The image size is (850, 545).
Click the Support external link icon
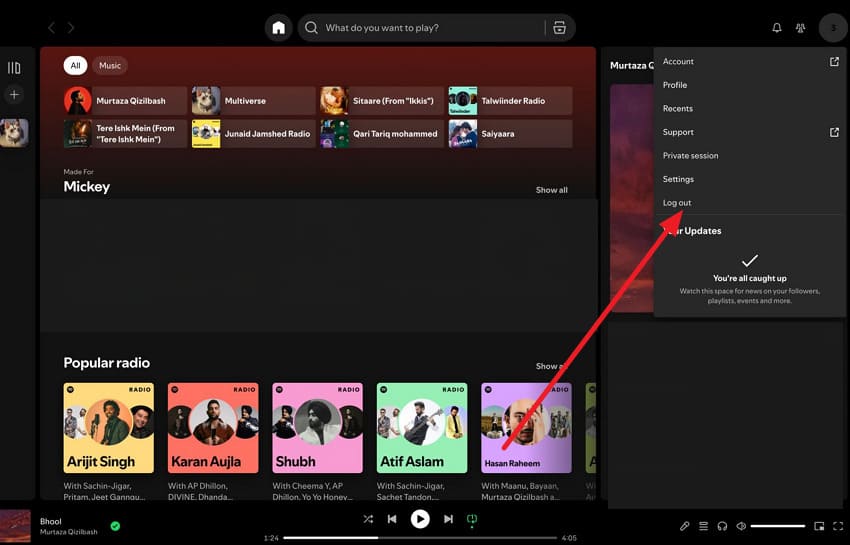pos(834,132)
